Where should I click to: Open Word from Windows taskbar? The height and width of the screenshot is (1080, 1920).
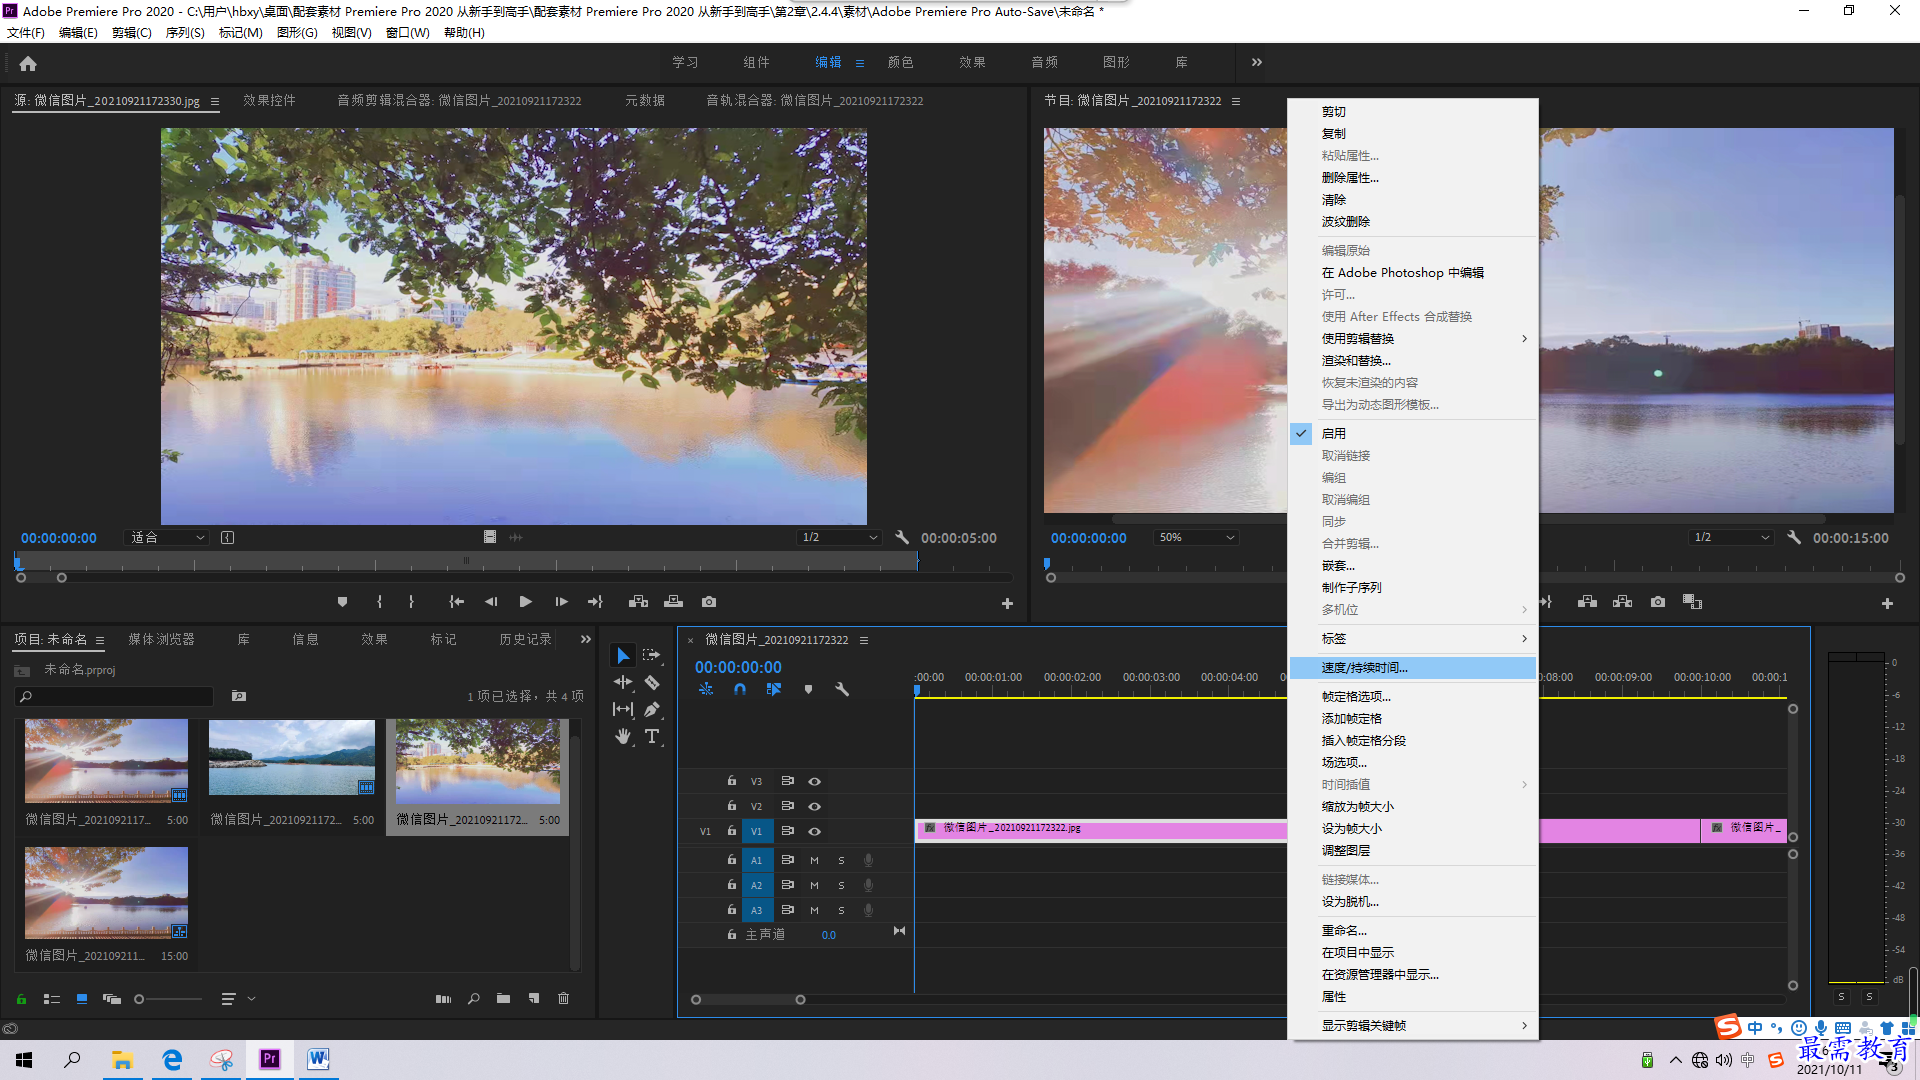point(318,1059)
